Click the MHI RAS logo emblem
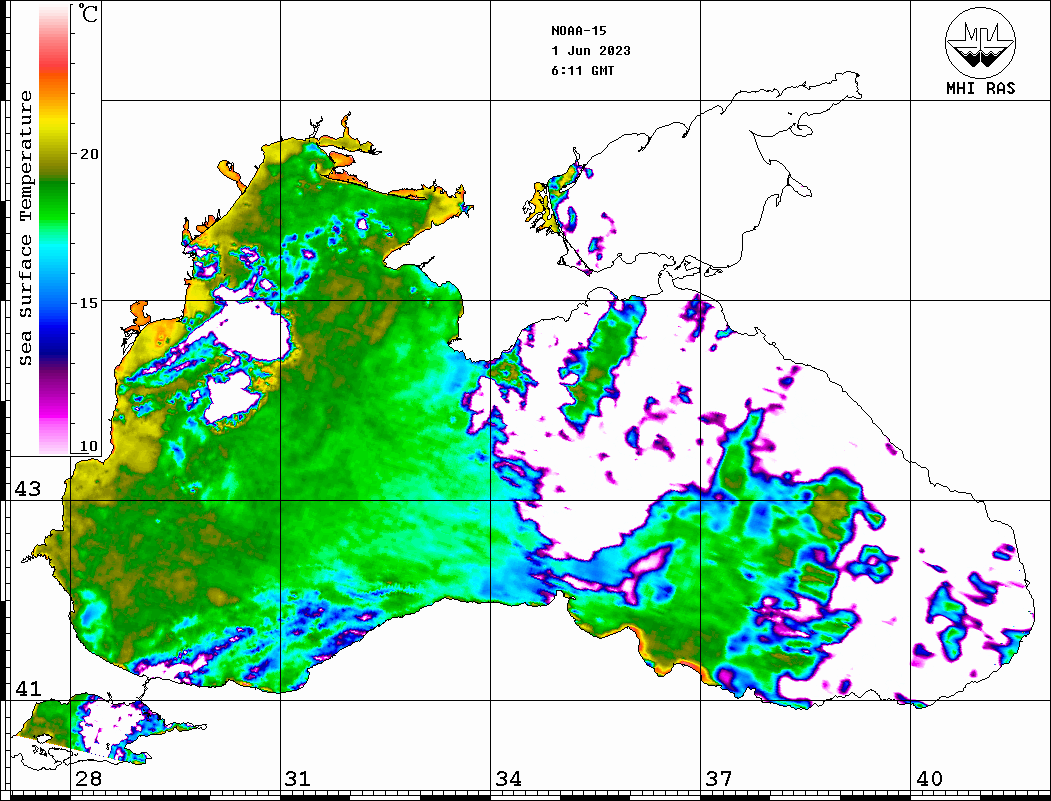Screen dimensions: 1051x801 click(x=980, y=42)
